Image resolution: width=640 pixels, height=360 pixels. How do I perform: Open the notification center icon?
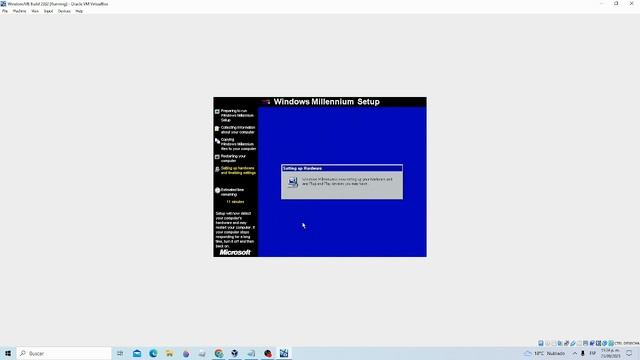click(x=629, y=353)
